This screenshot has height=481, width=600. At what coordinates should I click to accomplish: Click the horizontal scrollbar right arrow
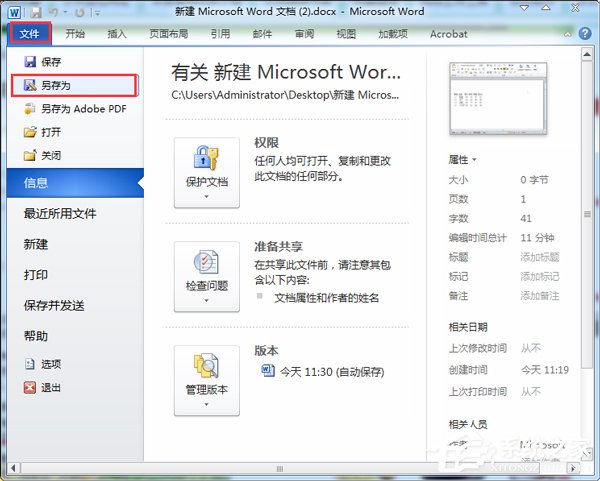(573, 468)
